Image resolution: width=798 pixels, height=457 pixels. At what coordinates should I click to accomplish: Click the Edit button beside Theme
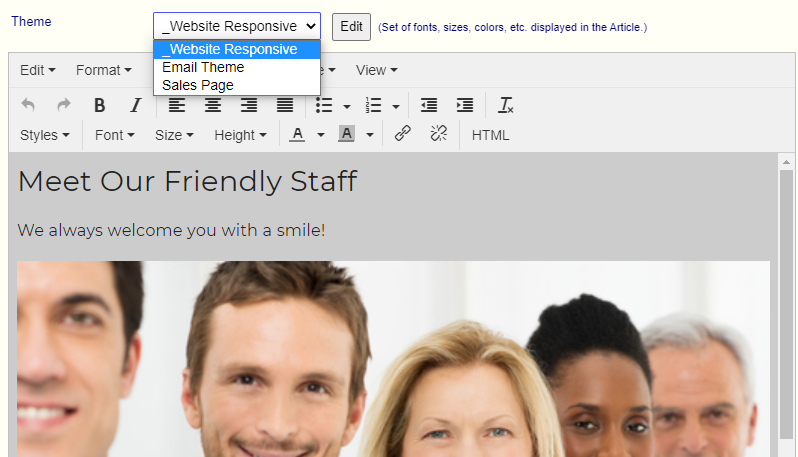[x=351, y=26]
